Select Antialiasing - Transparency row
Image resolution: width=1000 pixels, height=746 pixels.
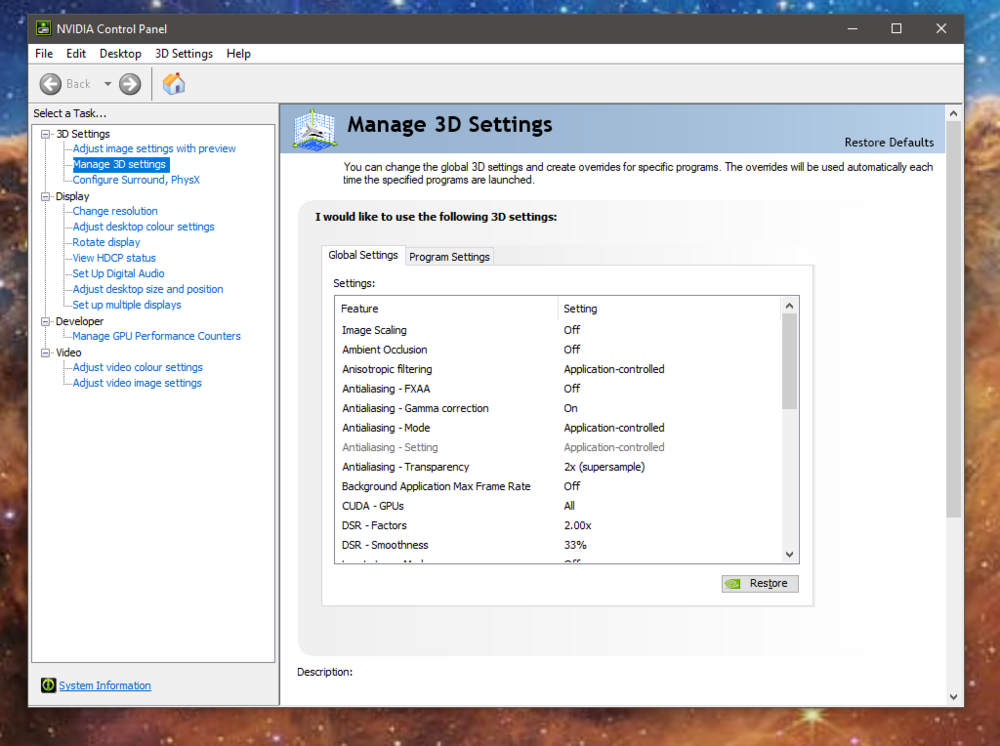pos(559,467)
